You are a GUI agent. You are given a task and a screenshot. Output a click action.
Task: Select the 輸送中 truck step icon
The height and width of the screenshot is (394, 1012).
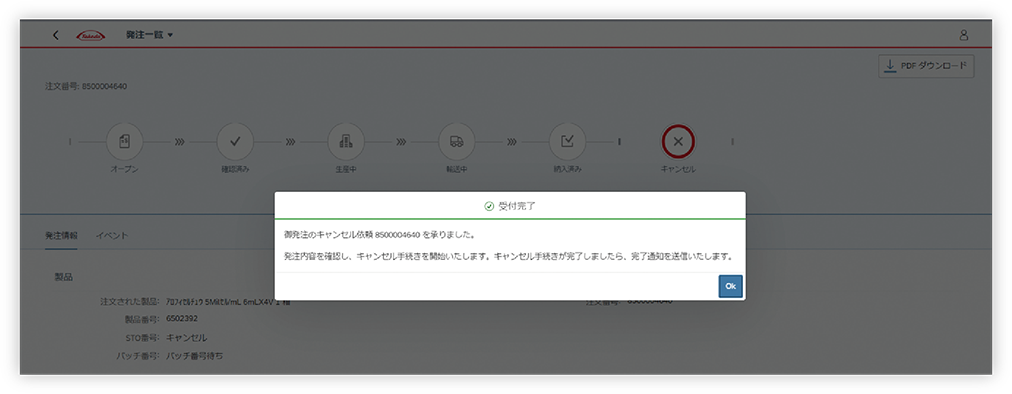(457, 141)
